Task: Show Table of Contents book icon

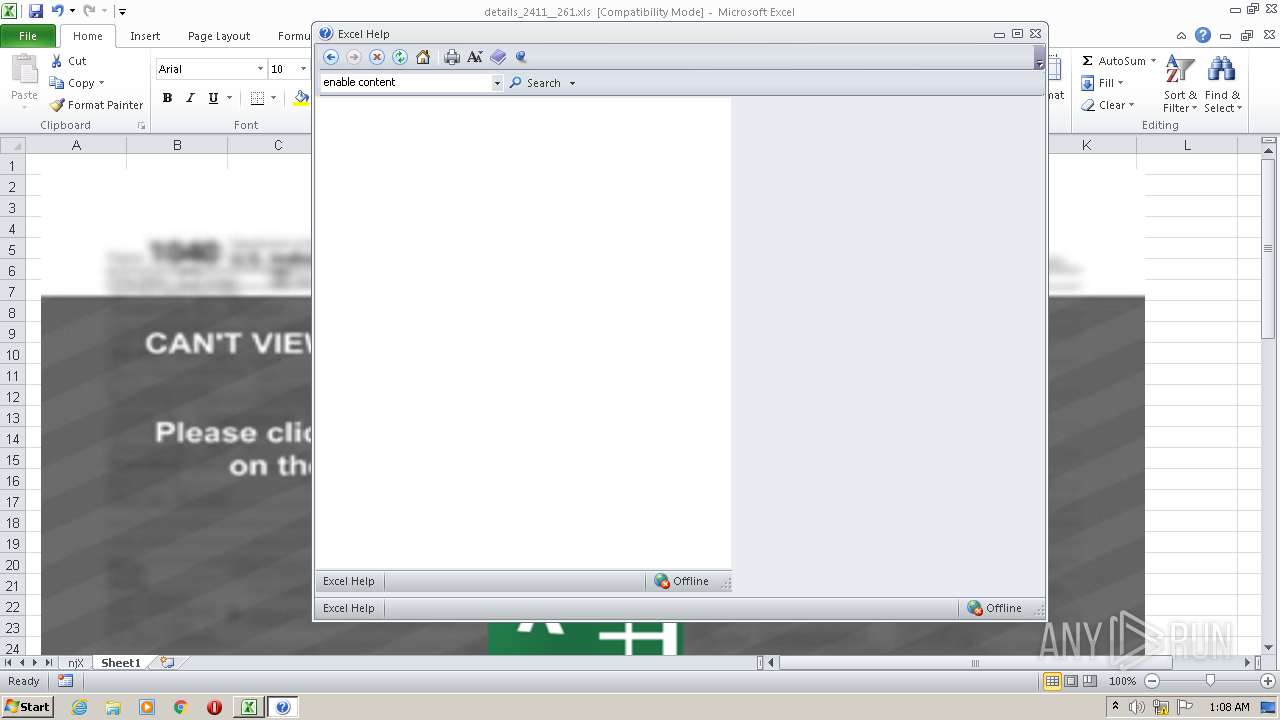Action: click(x=498, y=57)
